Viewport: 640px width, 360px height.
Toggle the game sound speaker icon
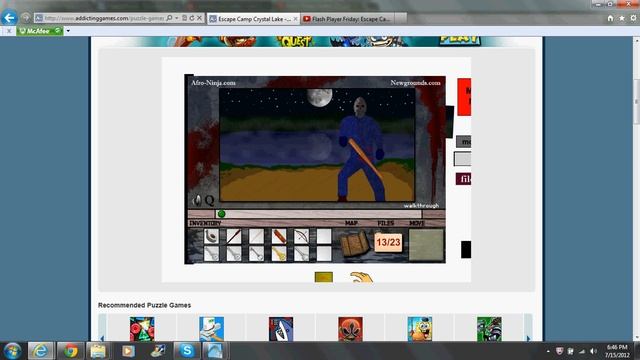click(x=197, y=200)
